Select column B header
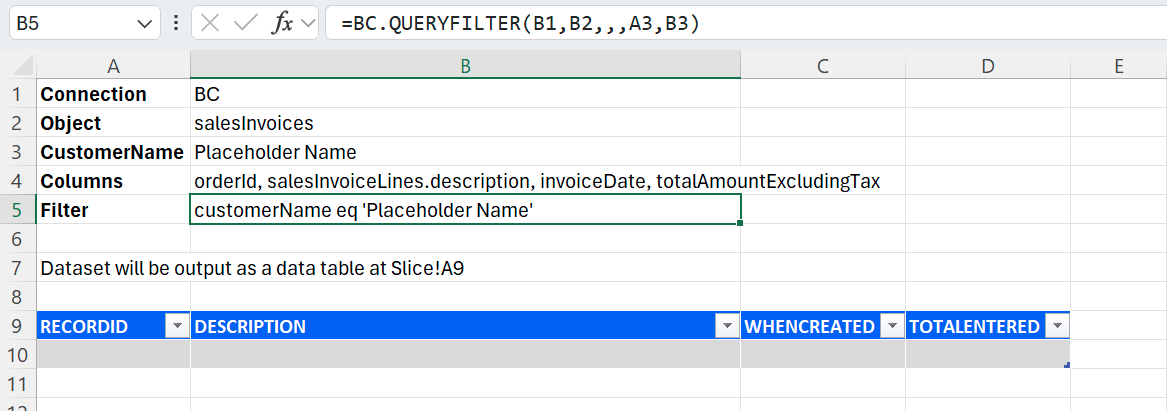 465,67
